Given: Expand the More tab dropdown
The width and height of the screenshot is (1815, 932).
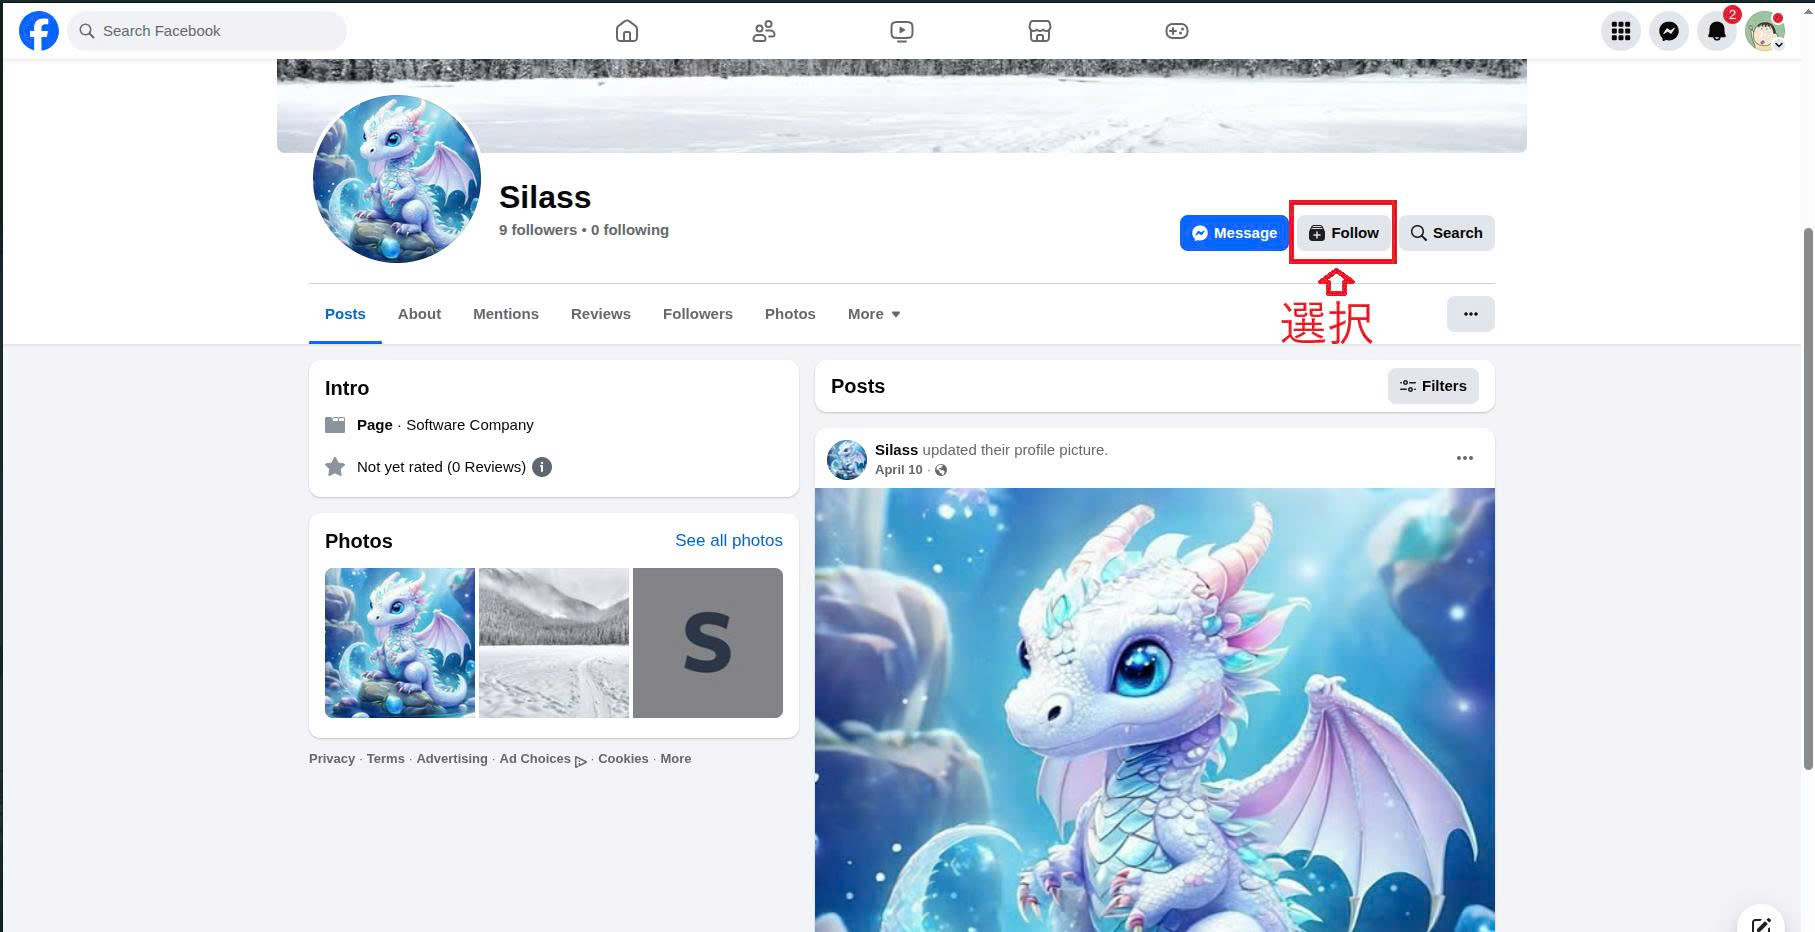Looking at the screenshot, I should coord(873,314).
